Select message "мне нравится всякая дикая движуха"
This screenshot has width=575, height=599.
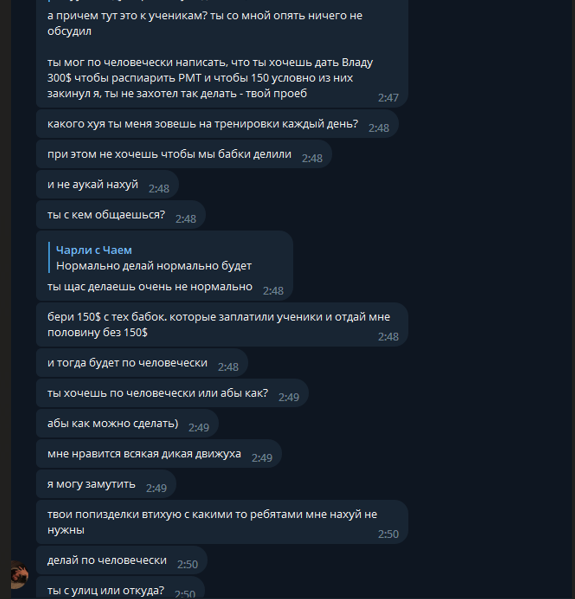point(159,454)
